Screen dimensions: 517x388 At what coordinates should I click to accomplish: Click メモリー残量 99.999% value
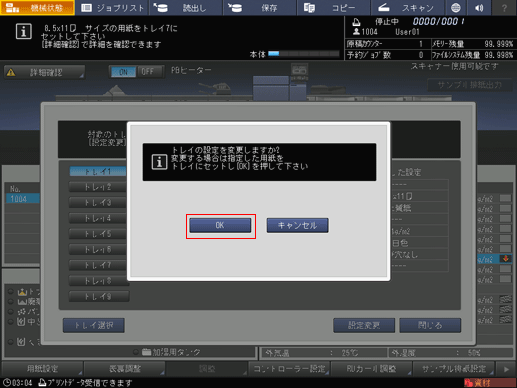pos(499,44)
